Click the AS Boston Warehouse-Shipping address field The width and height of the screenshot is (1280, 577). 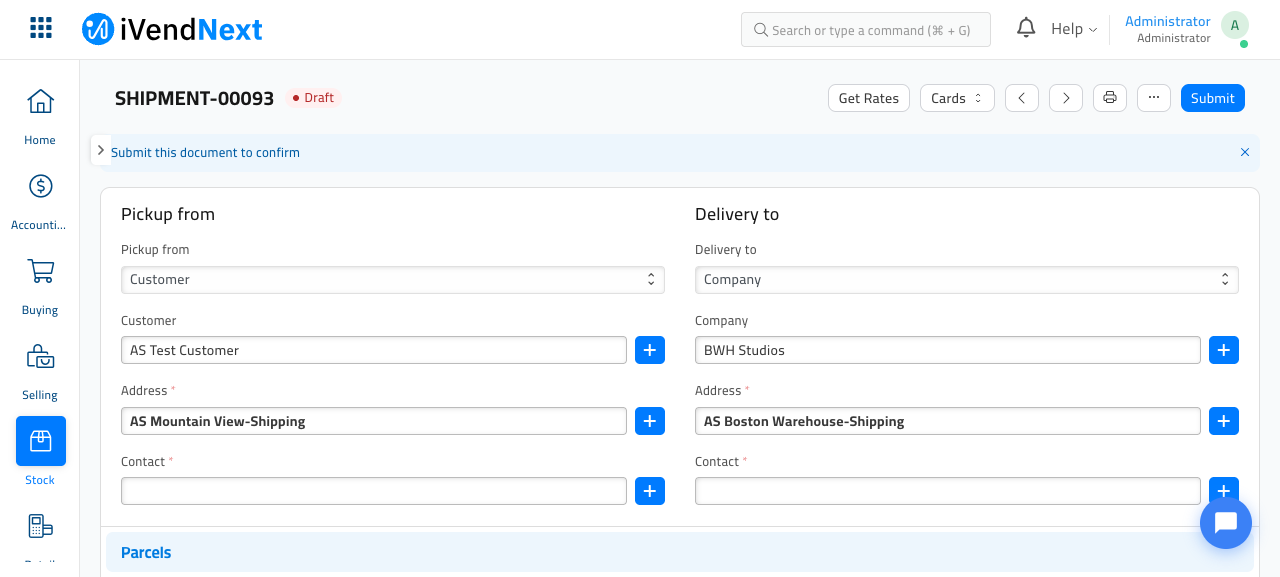point(948,421)
